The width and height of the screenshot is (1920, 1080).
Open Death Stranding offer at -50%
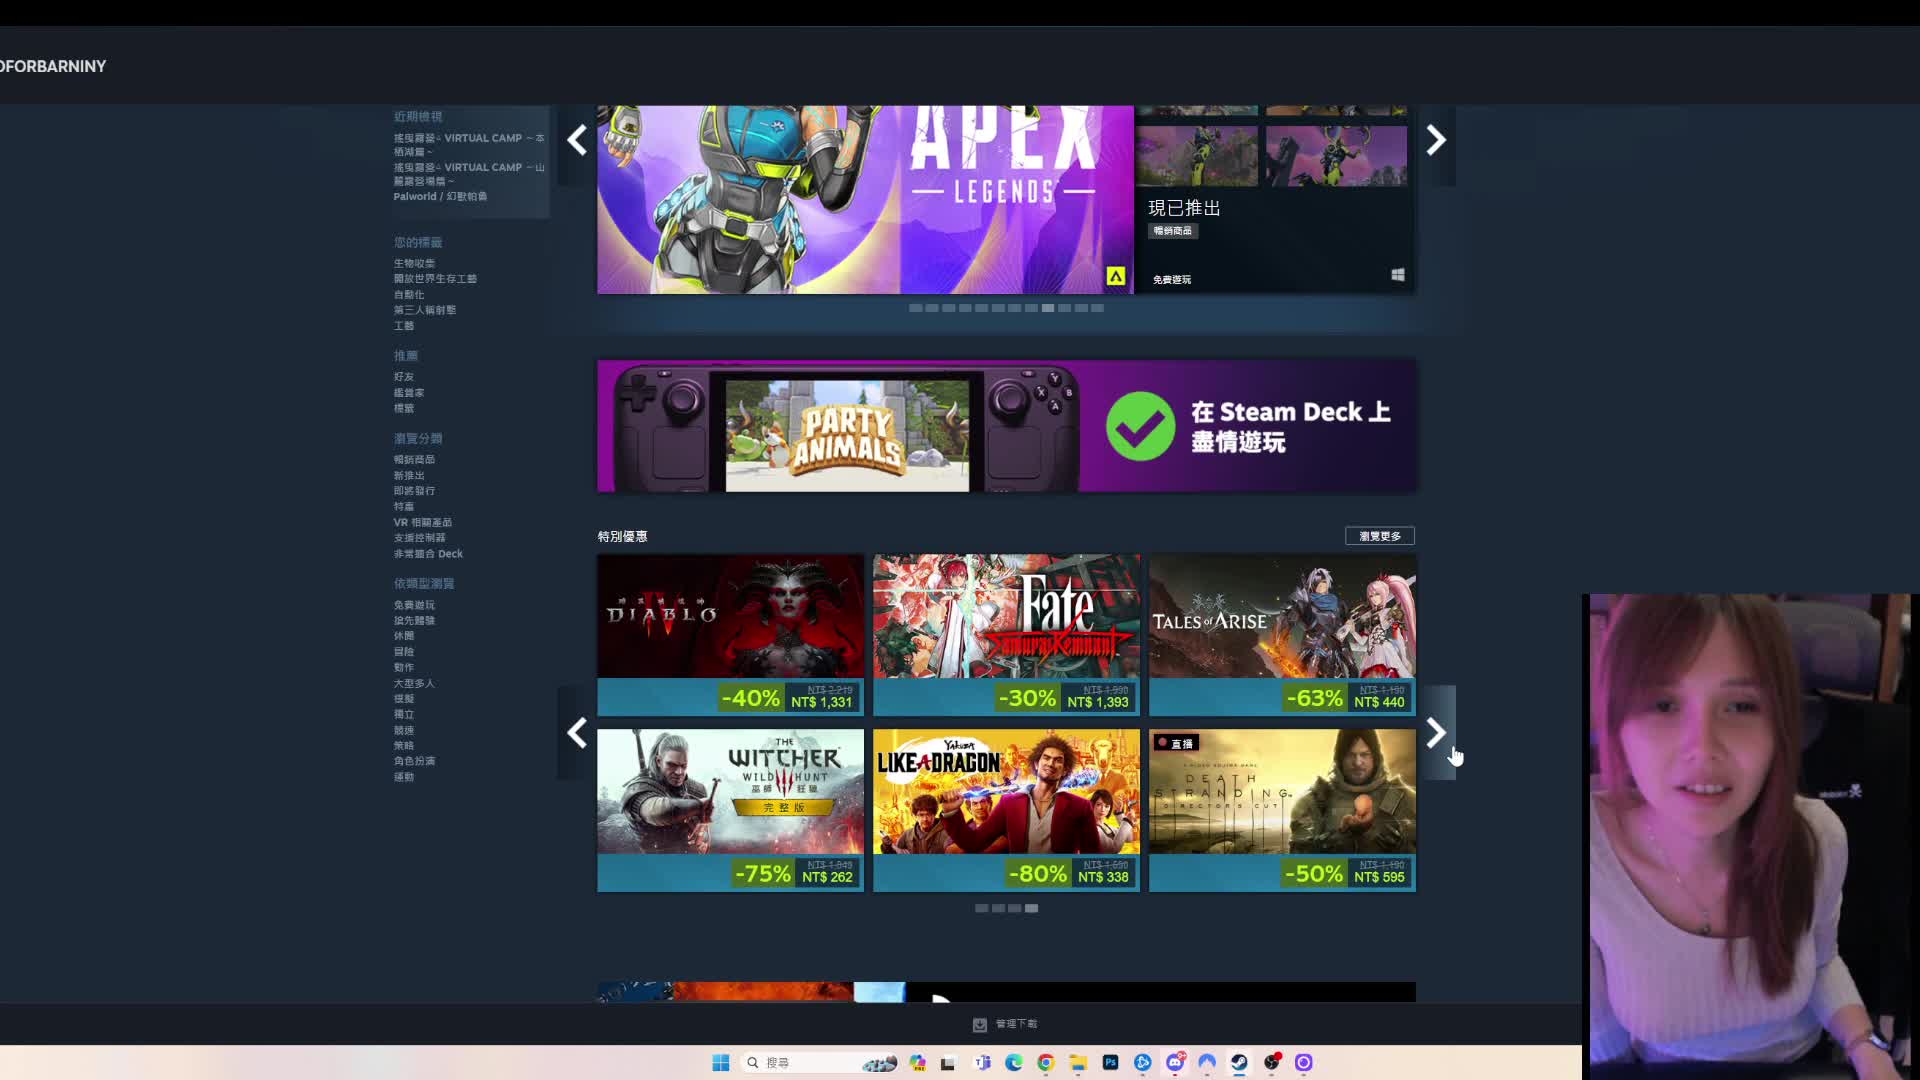click(1282, 810)
